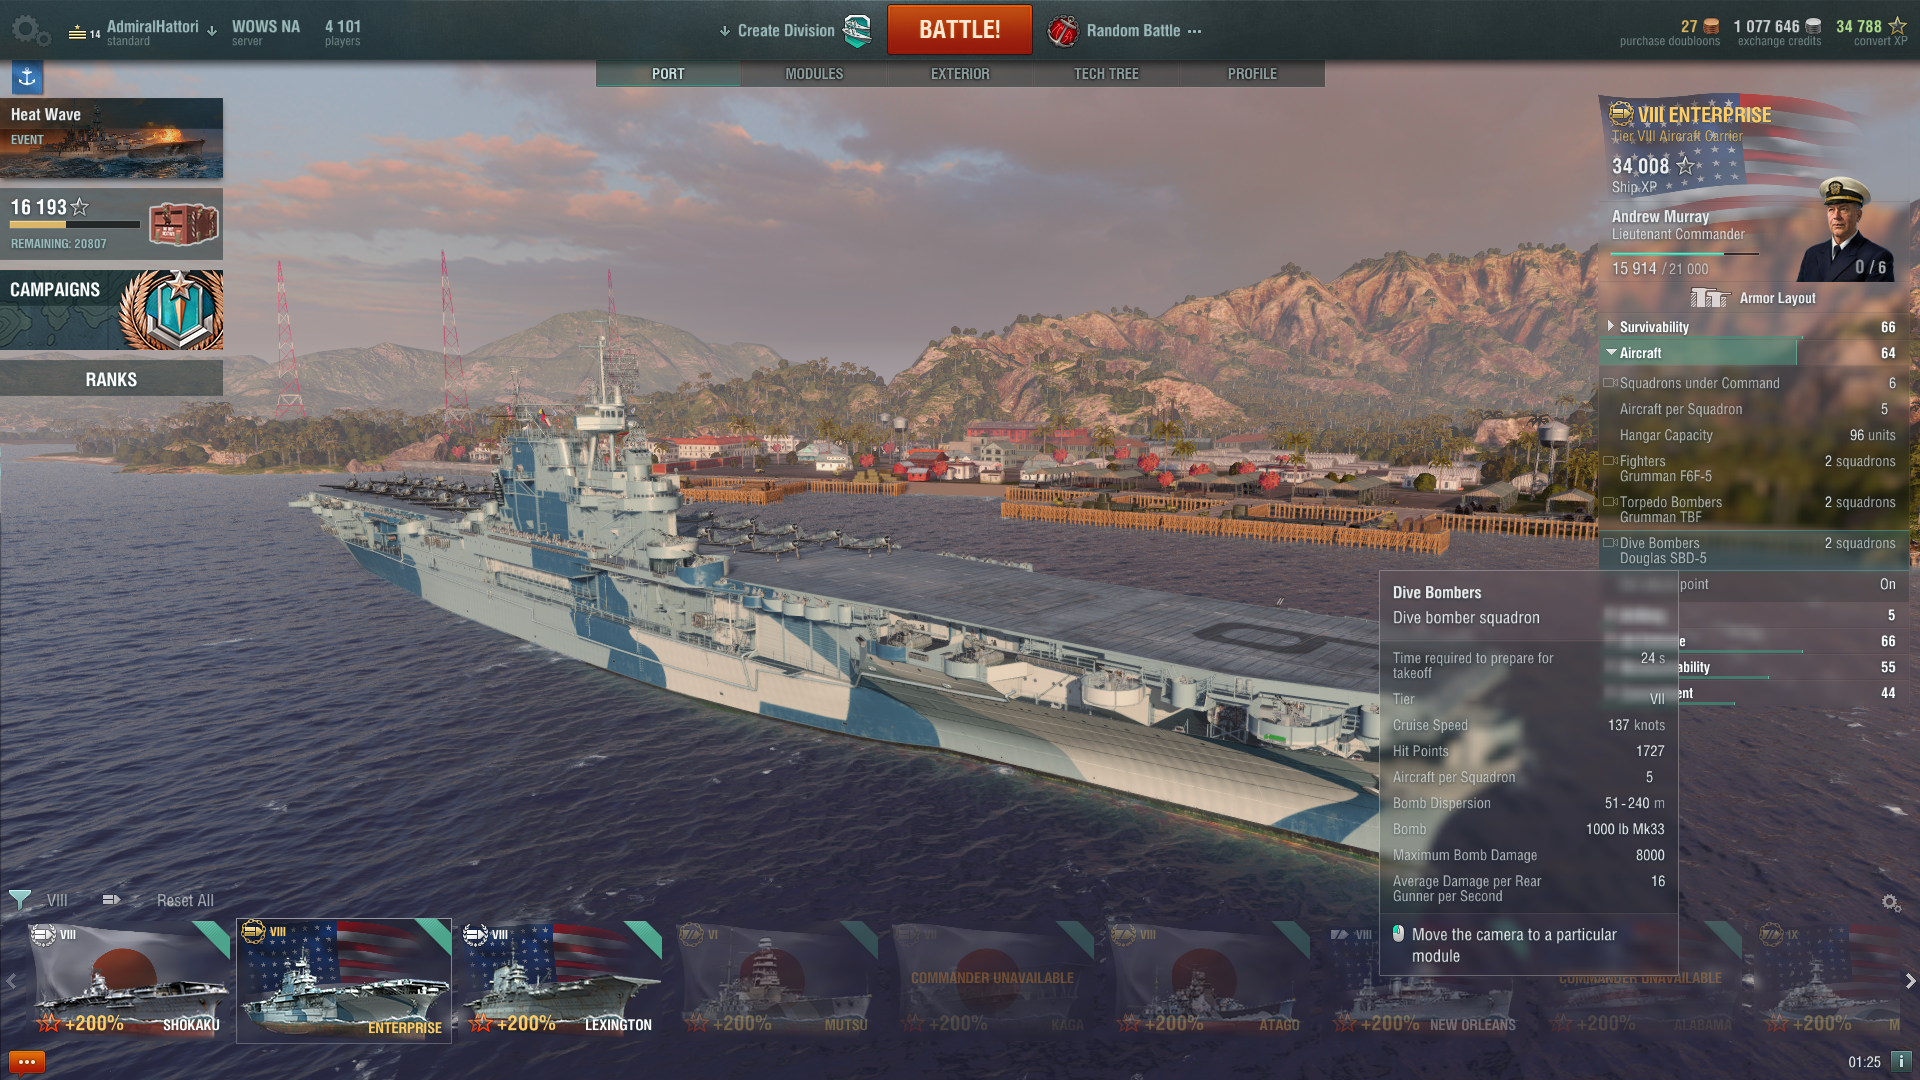This screenshot has width=1920, height=1080.
Task: Open the chat speech bubble button
Action: [x=27, y=1062]
